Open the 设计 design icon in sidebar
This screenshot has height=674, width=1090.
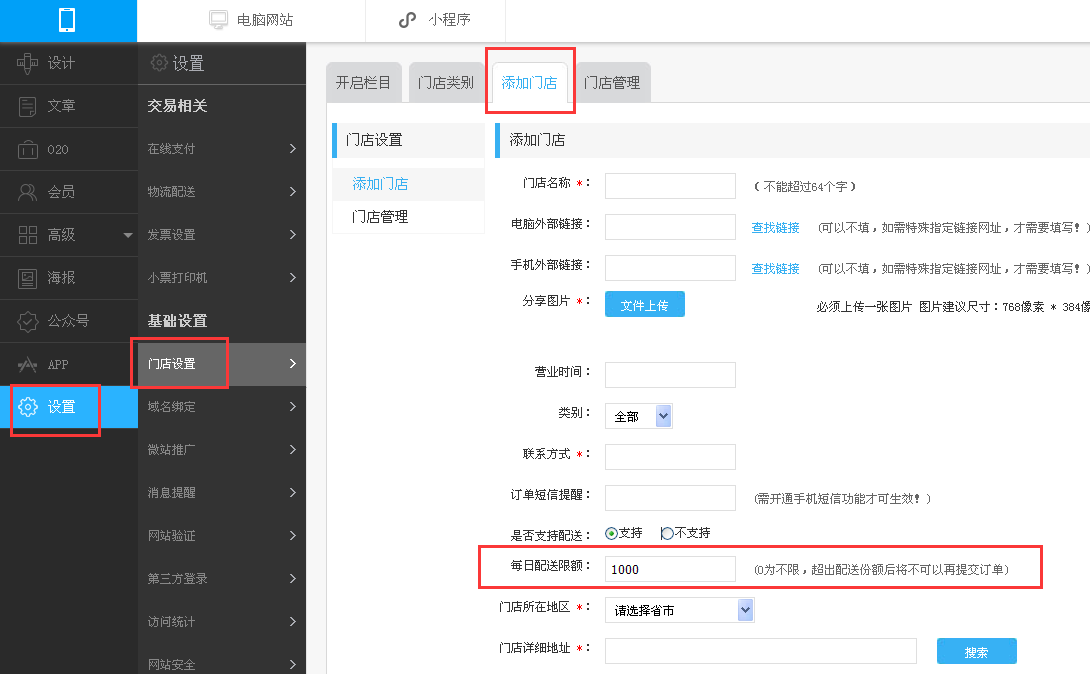coord(27,63)
